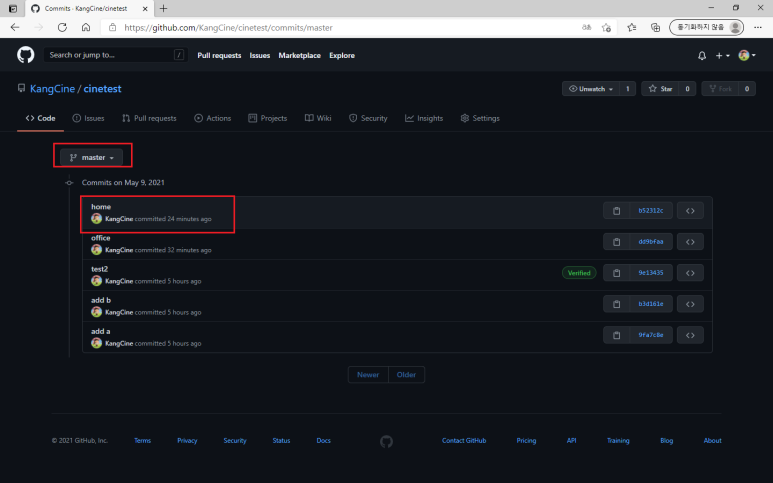
Task: Open the footer Status link
Action: pyautogui.click(x=281, y=441)
